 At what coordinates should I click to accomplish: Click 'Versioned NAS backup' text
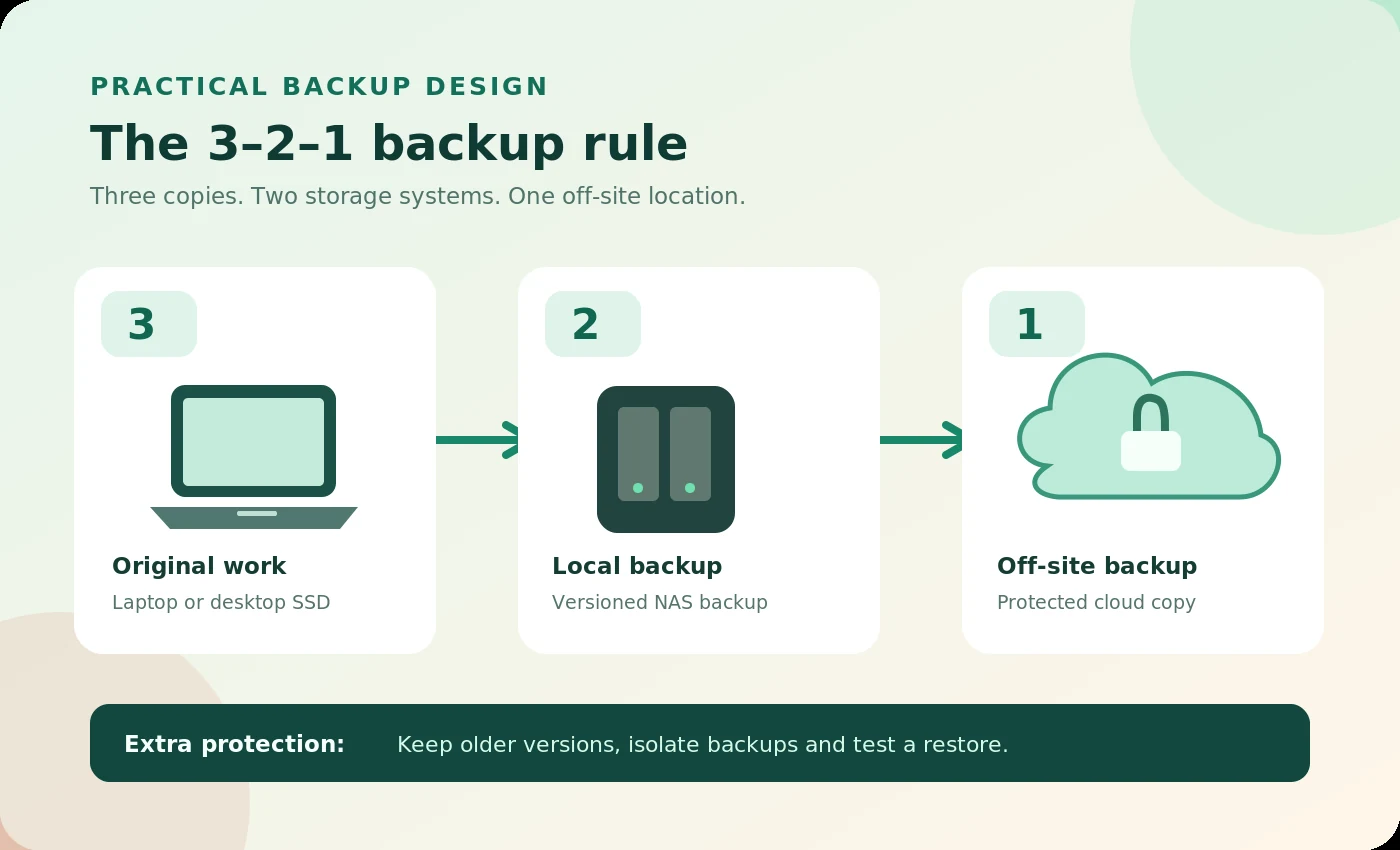coord(660,602)
